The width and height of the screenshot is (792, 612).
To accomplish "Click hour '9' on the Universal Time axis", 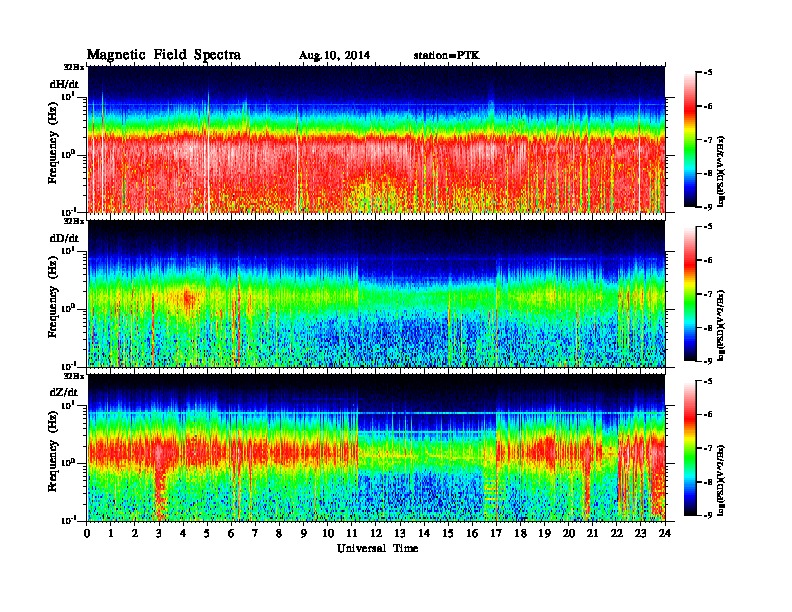I will coord(304,533).
